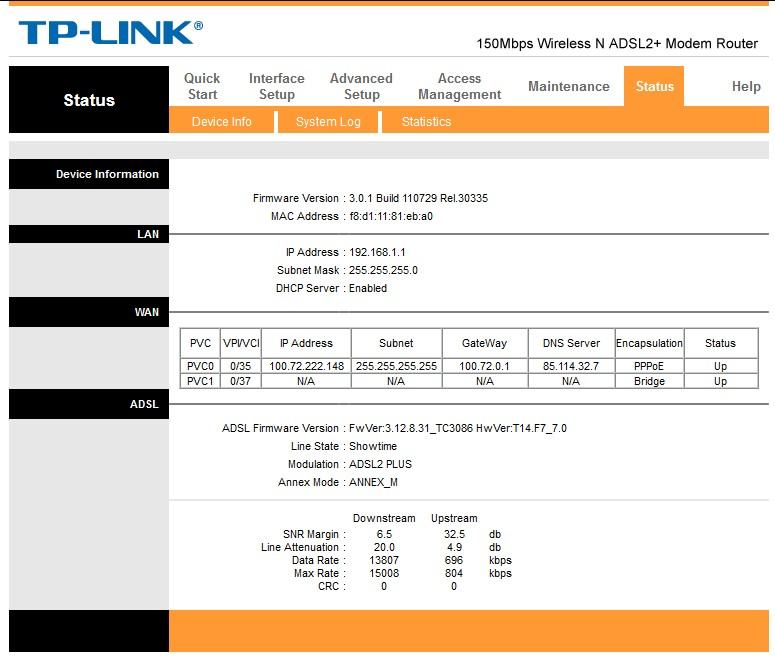
Task: Click downstream max rate 15008
Action: pyautogui.click(x=384, y=573)
